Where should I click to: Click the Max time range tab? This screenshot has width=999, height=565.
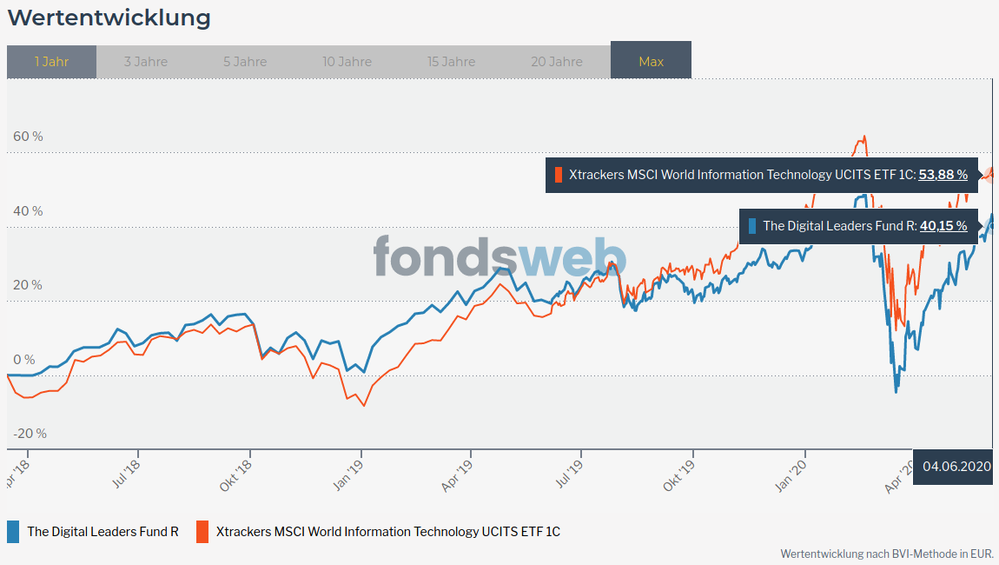coord(651,61)
